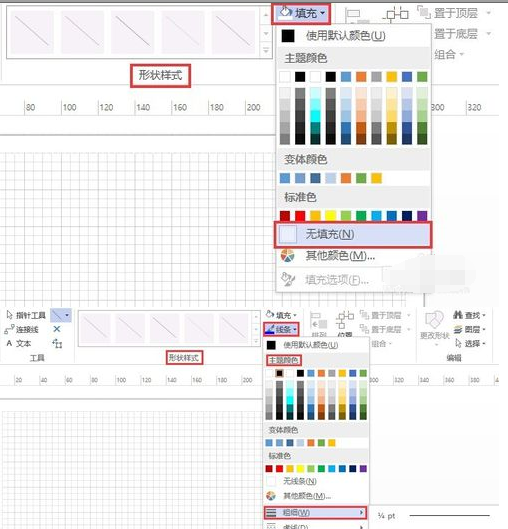Select the third thumbnail in the small style gallery

[165, 327]
